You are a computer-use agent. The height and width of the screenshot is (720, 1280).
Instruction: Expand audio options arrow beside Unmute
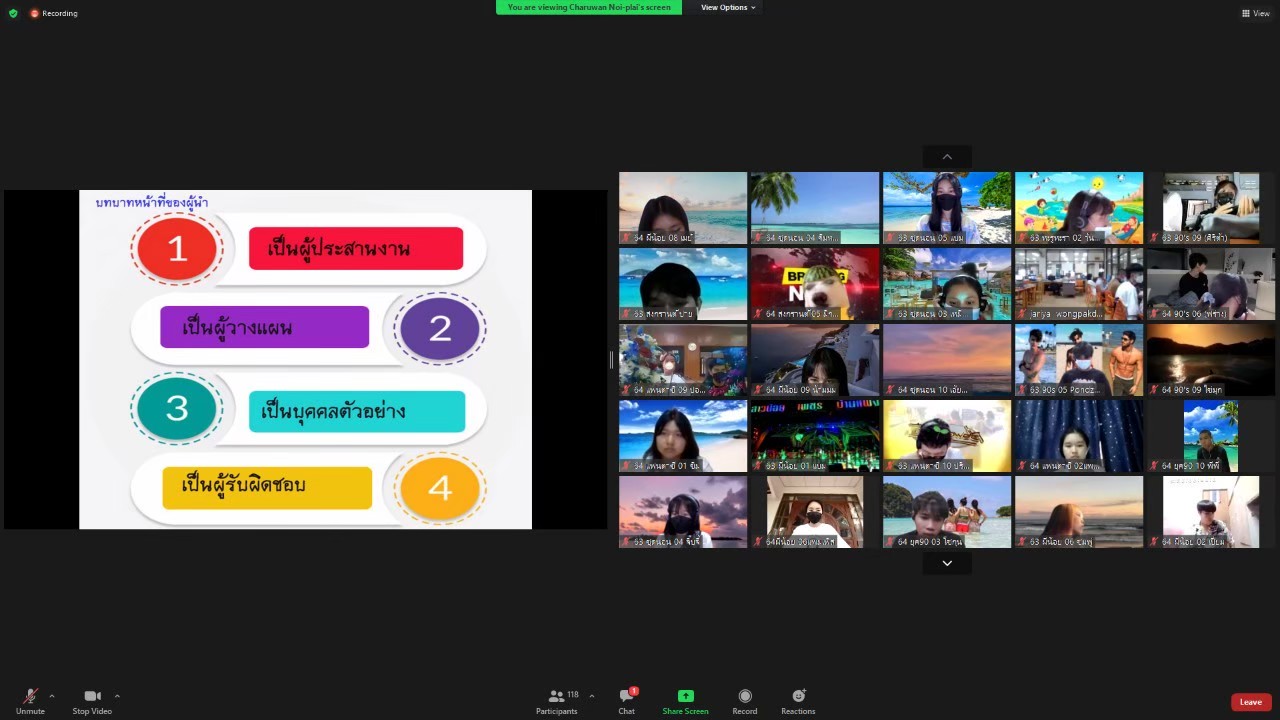[x=52, y=696]
